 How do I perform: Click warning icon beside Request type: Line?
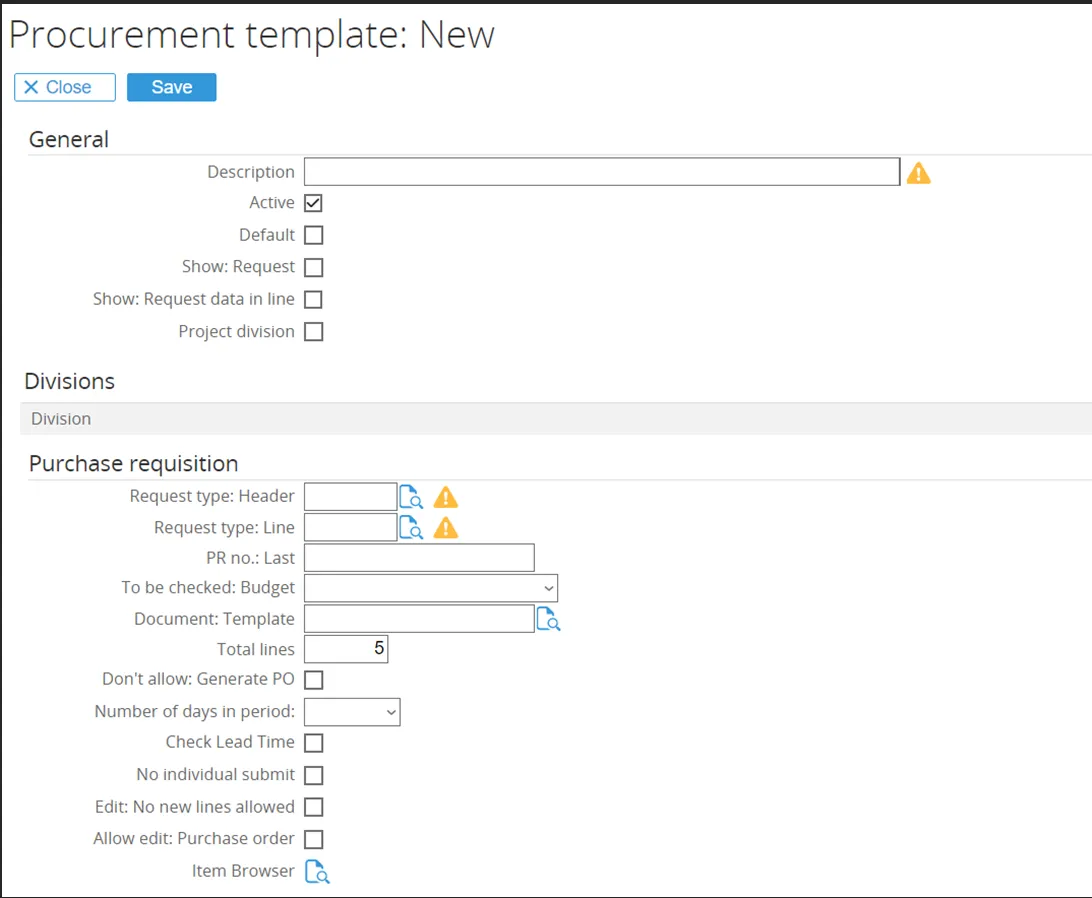(445, 528)
